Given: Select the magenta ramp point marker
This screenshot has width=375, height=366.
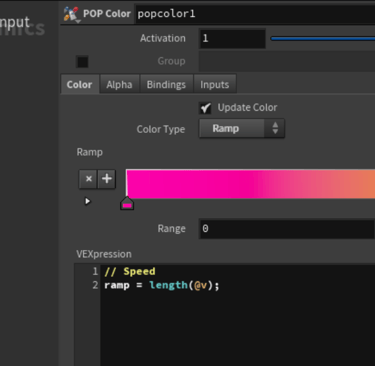Looking at the screenshot, I should 127,203.
